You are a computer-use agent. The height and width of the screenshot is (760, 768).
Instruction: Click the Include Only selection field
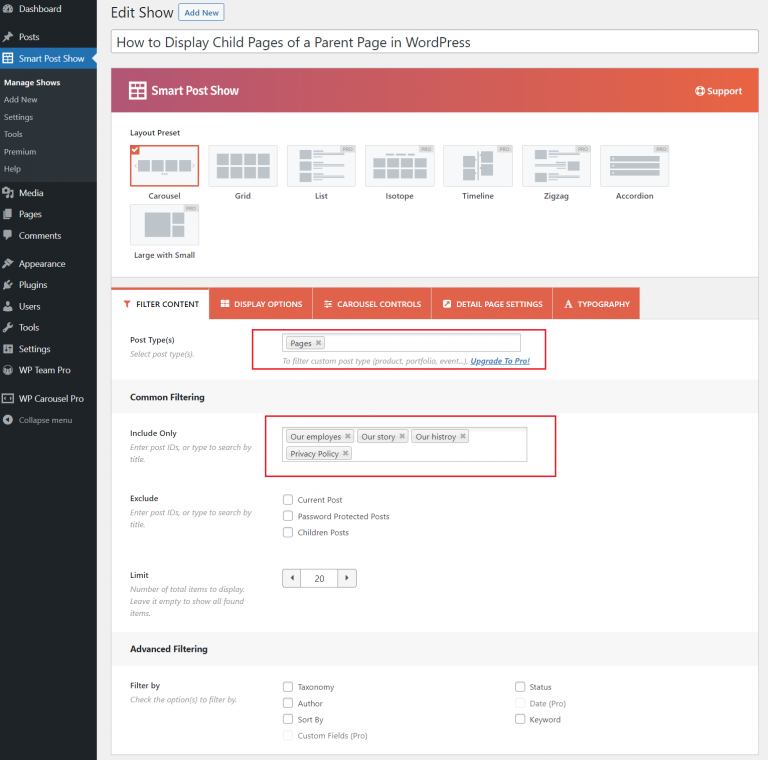pyautogui.click(x=405, y=445)
